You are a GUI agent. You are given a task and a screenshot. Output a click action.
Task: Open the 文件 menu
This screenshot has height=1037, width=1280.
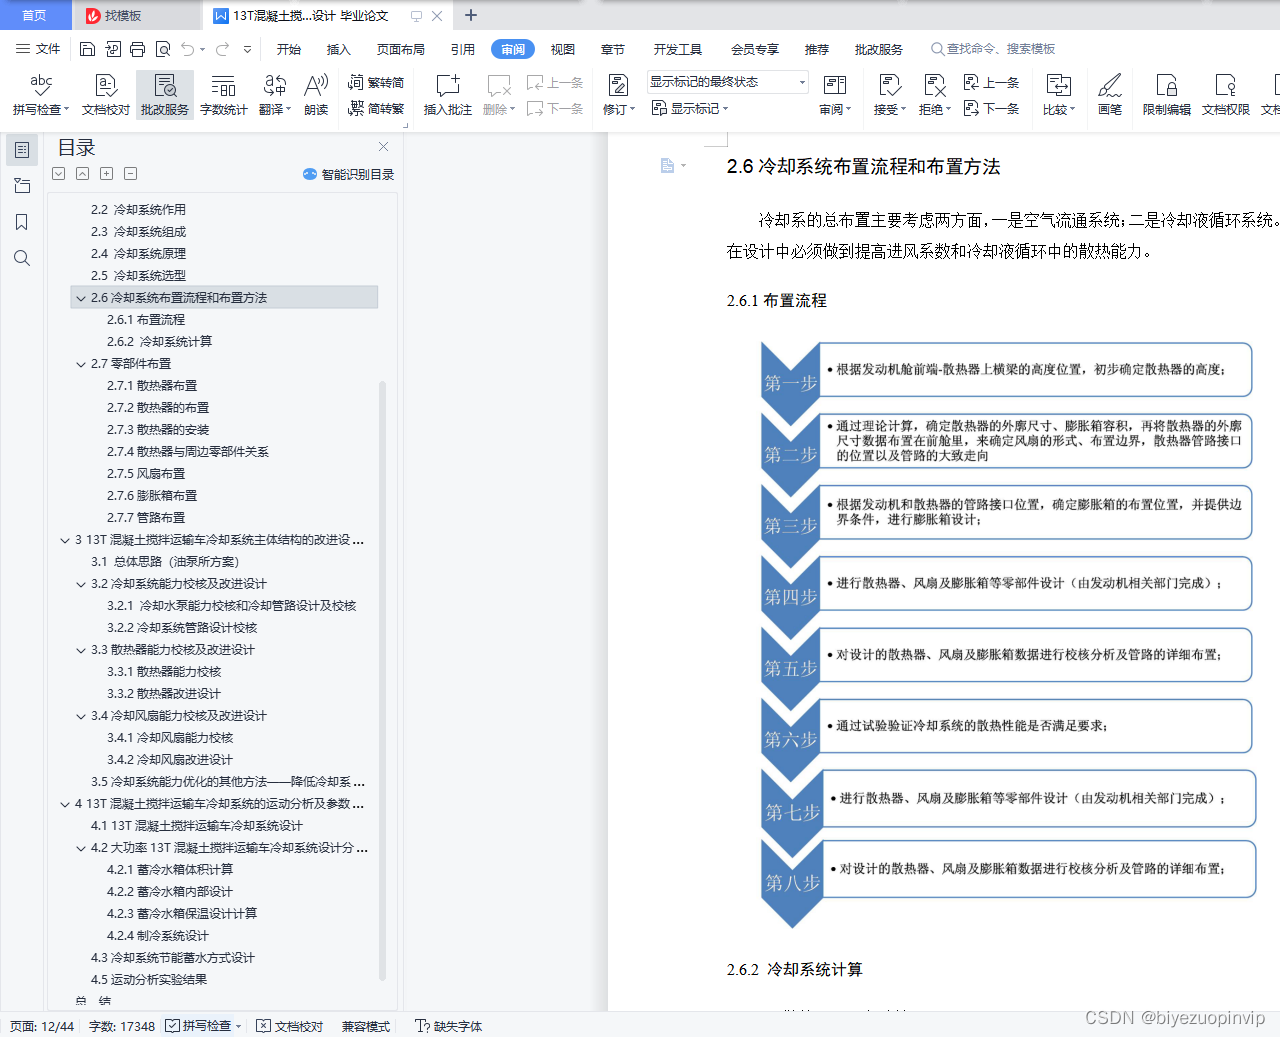(x=38, y=49)
